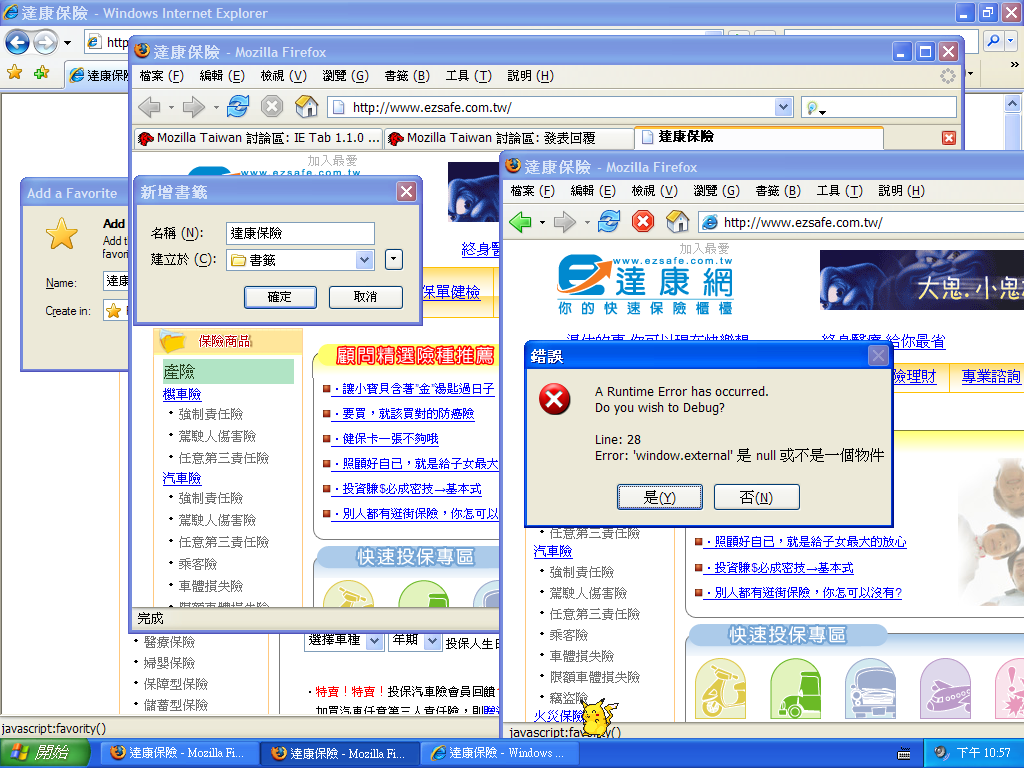1024x768 pixels.
Task: Click the 機車險 link in rear Firefox
Action: click(x=182, y=394)
